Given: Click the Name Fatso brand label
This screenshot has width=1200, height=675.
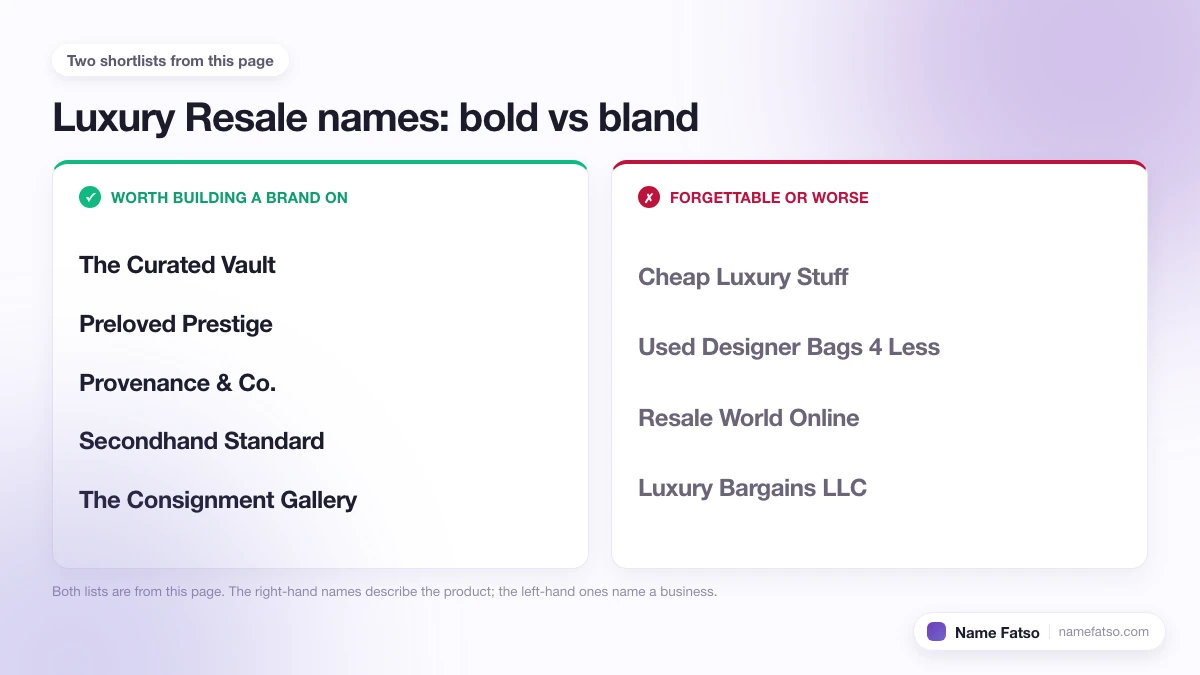Looking at the screenshot, I should [x=997, y=632].
